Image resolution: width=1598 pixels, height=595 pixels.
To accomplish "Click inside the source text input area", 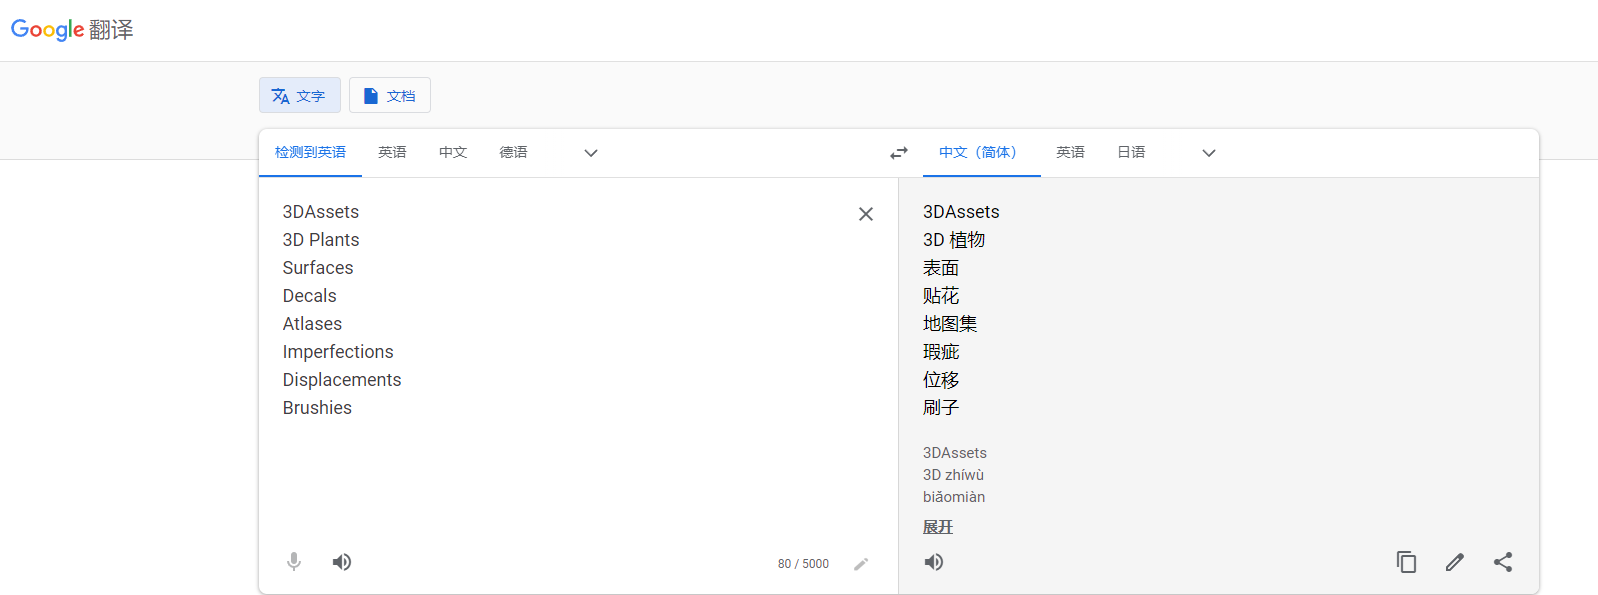I will 560,470.
